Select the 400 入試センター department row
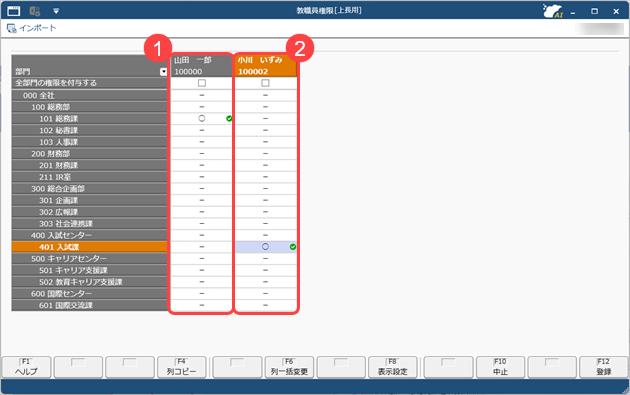This screenshot has height=395, width=630. point(89,235)
